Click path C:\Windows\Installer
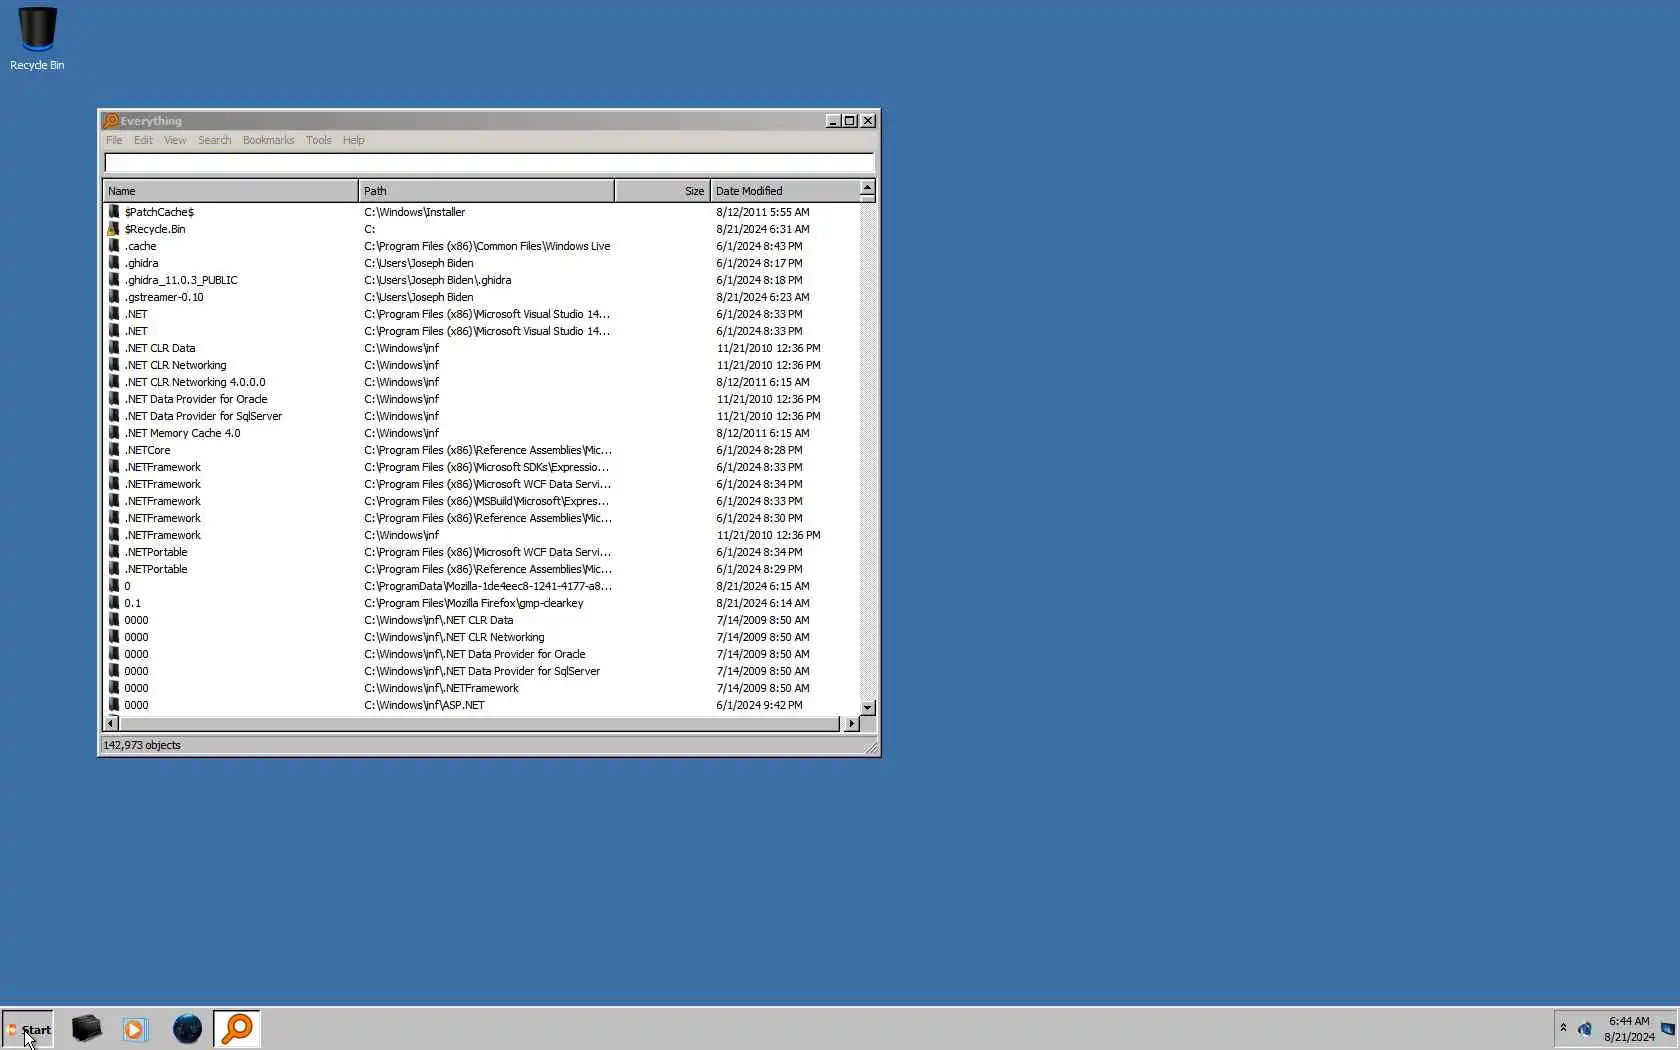This screenshot has width=1680, height=1050. (414, 212)
